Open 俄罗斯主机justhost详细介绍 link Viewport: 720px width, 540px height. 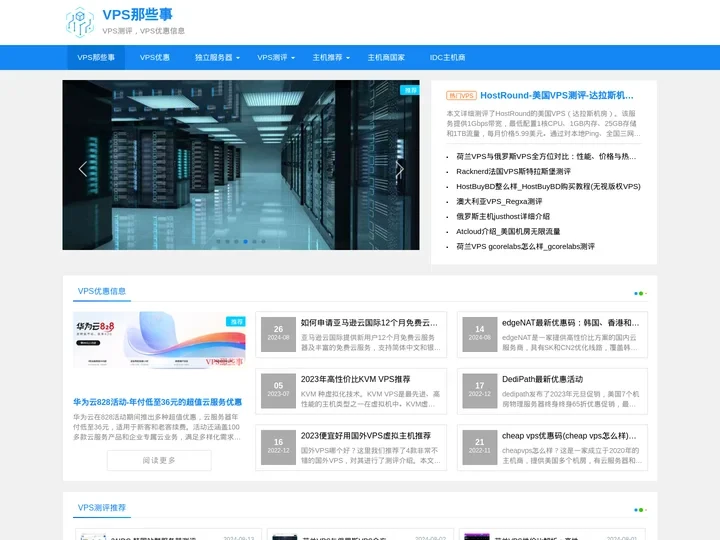tap(503, 216)
